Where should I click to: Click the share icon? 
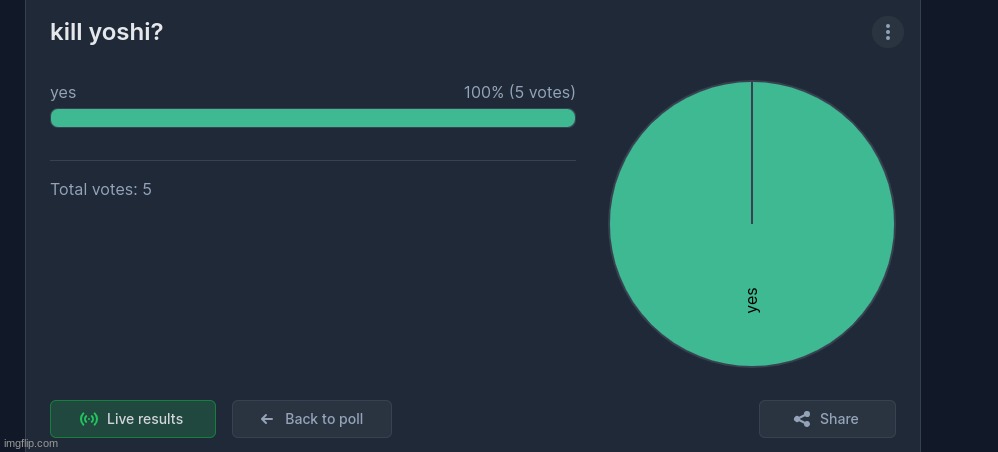[802, 419]
